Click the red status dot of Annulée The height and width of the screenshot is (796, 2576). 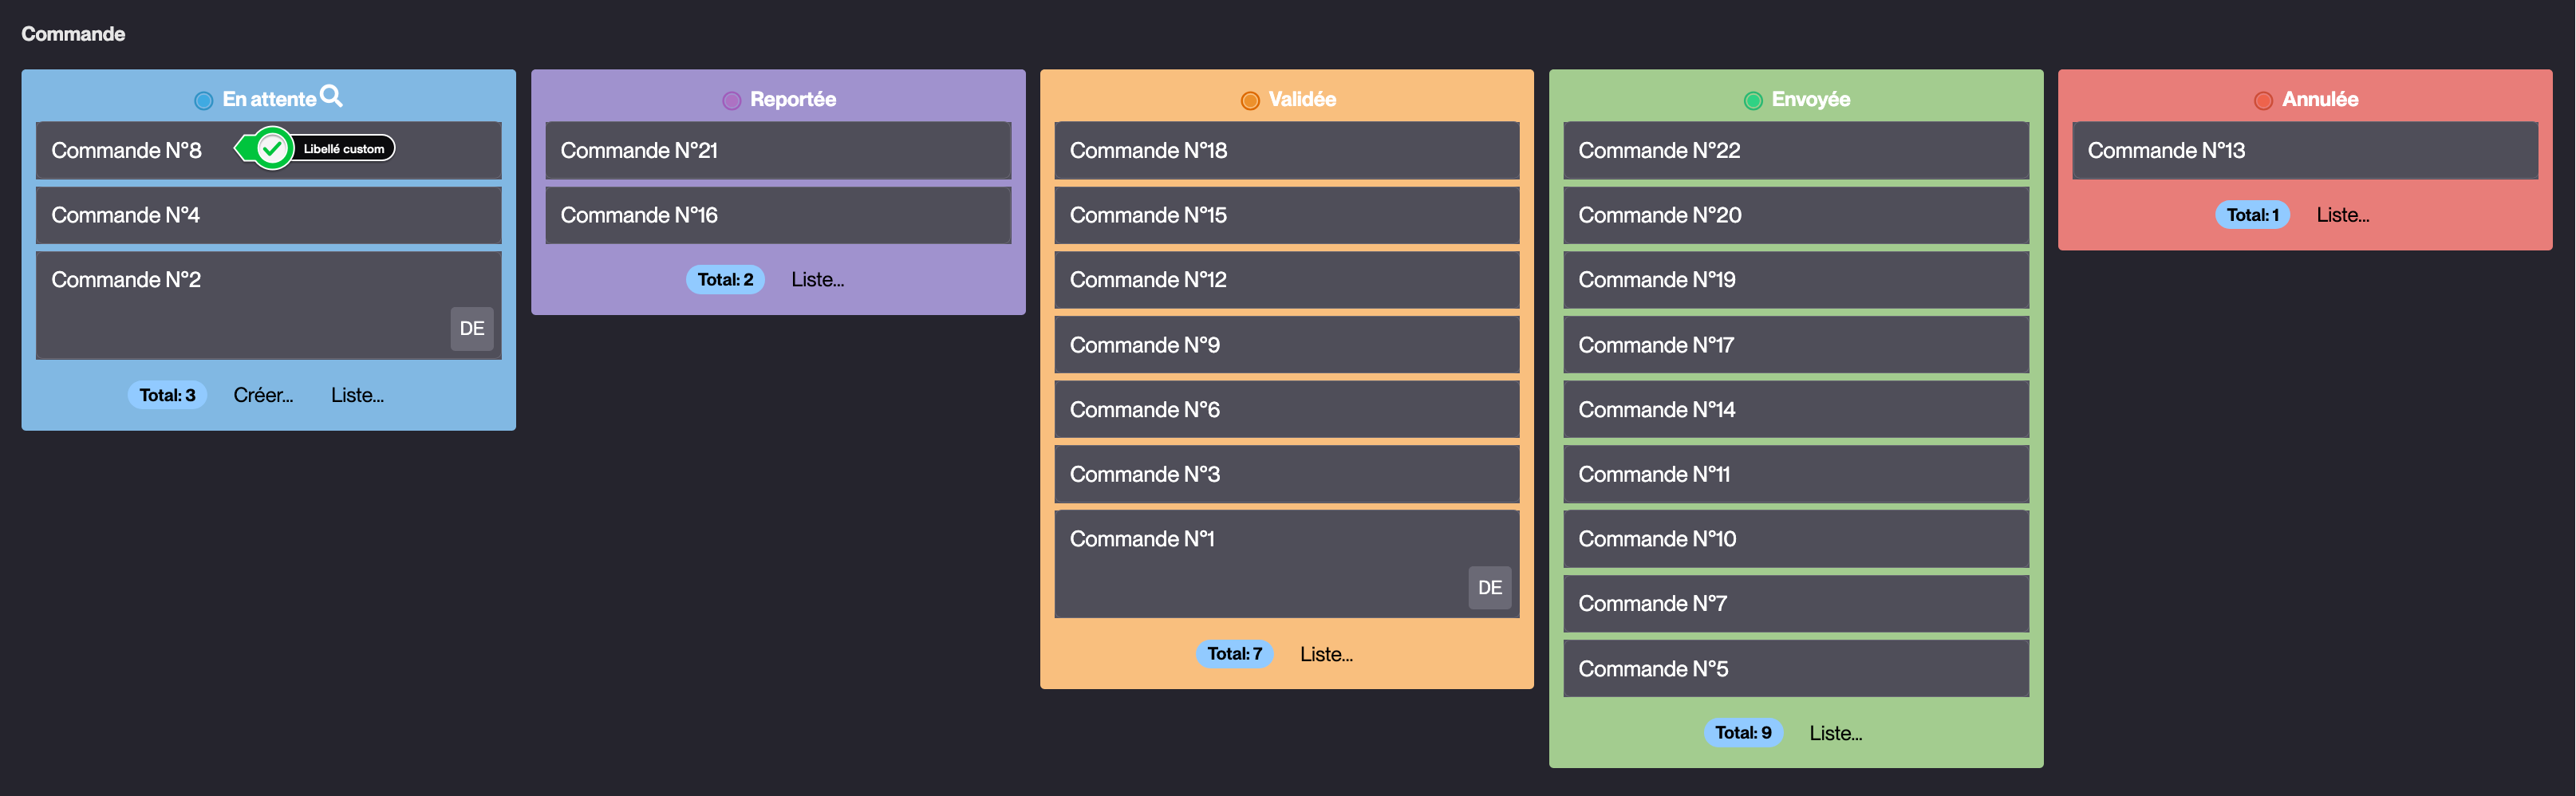point(2264,100)
